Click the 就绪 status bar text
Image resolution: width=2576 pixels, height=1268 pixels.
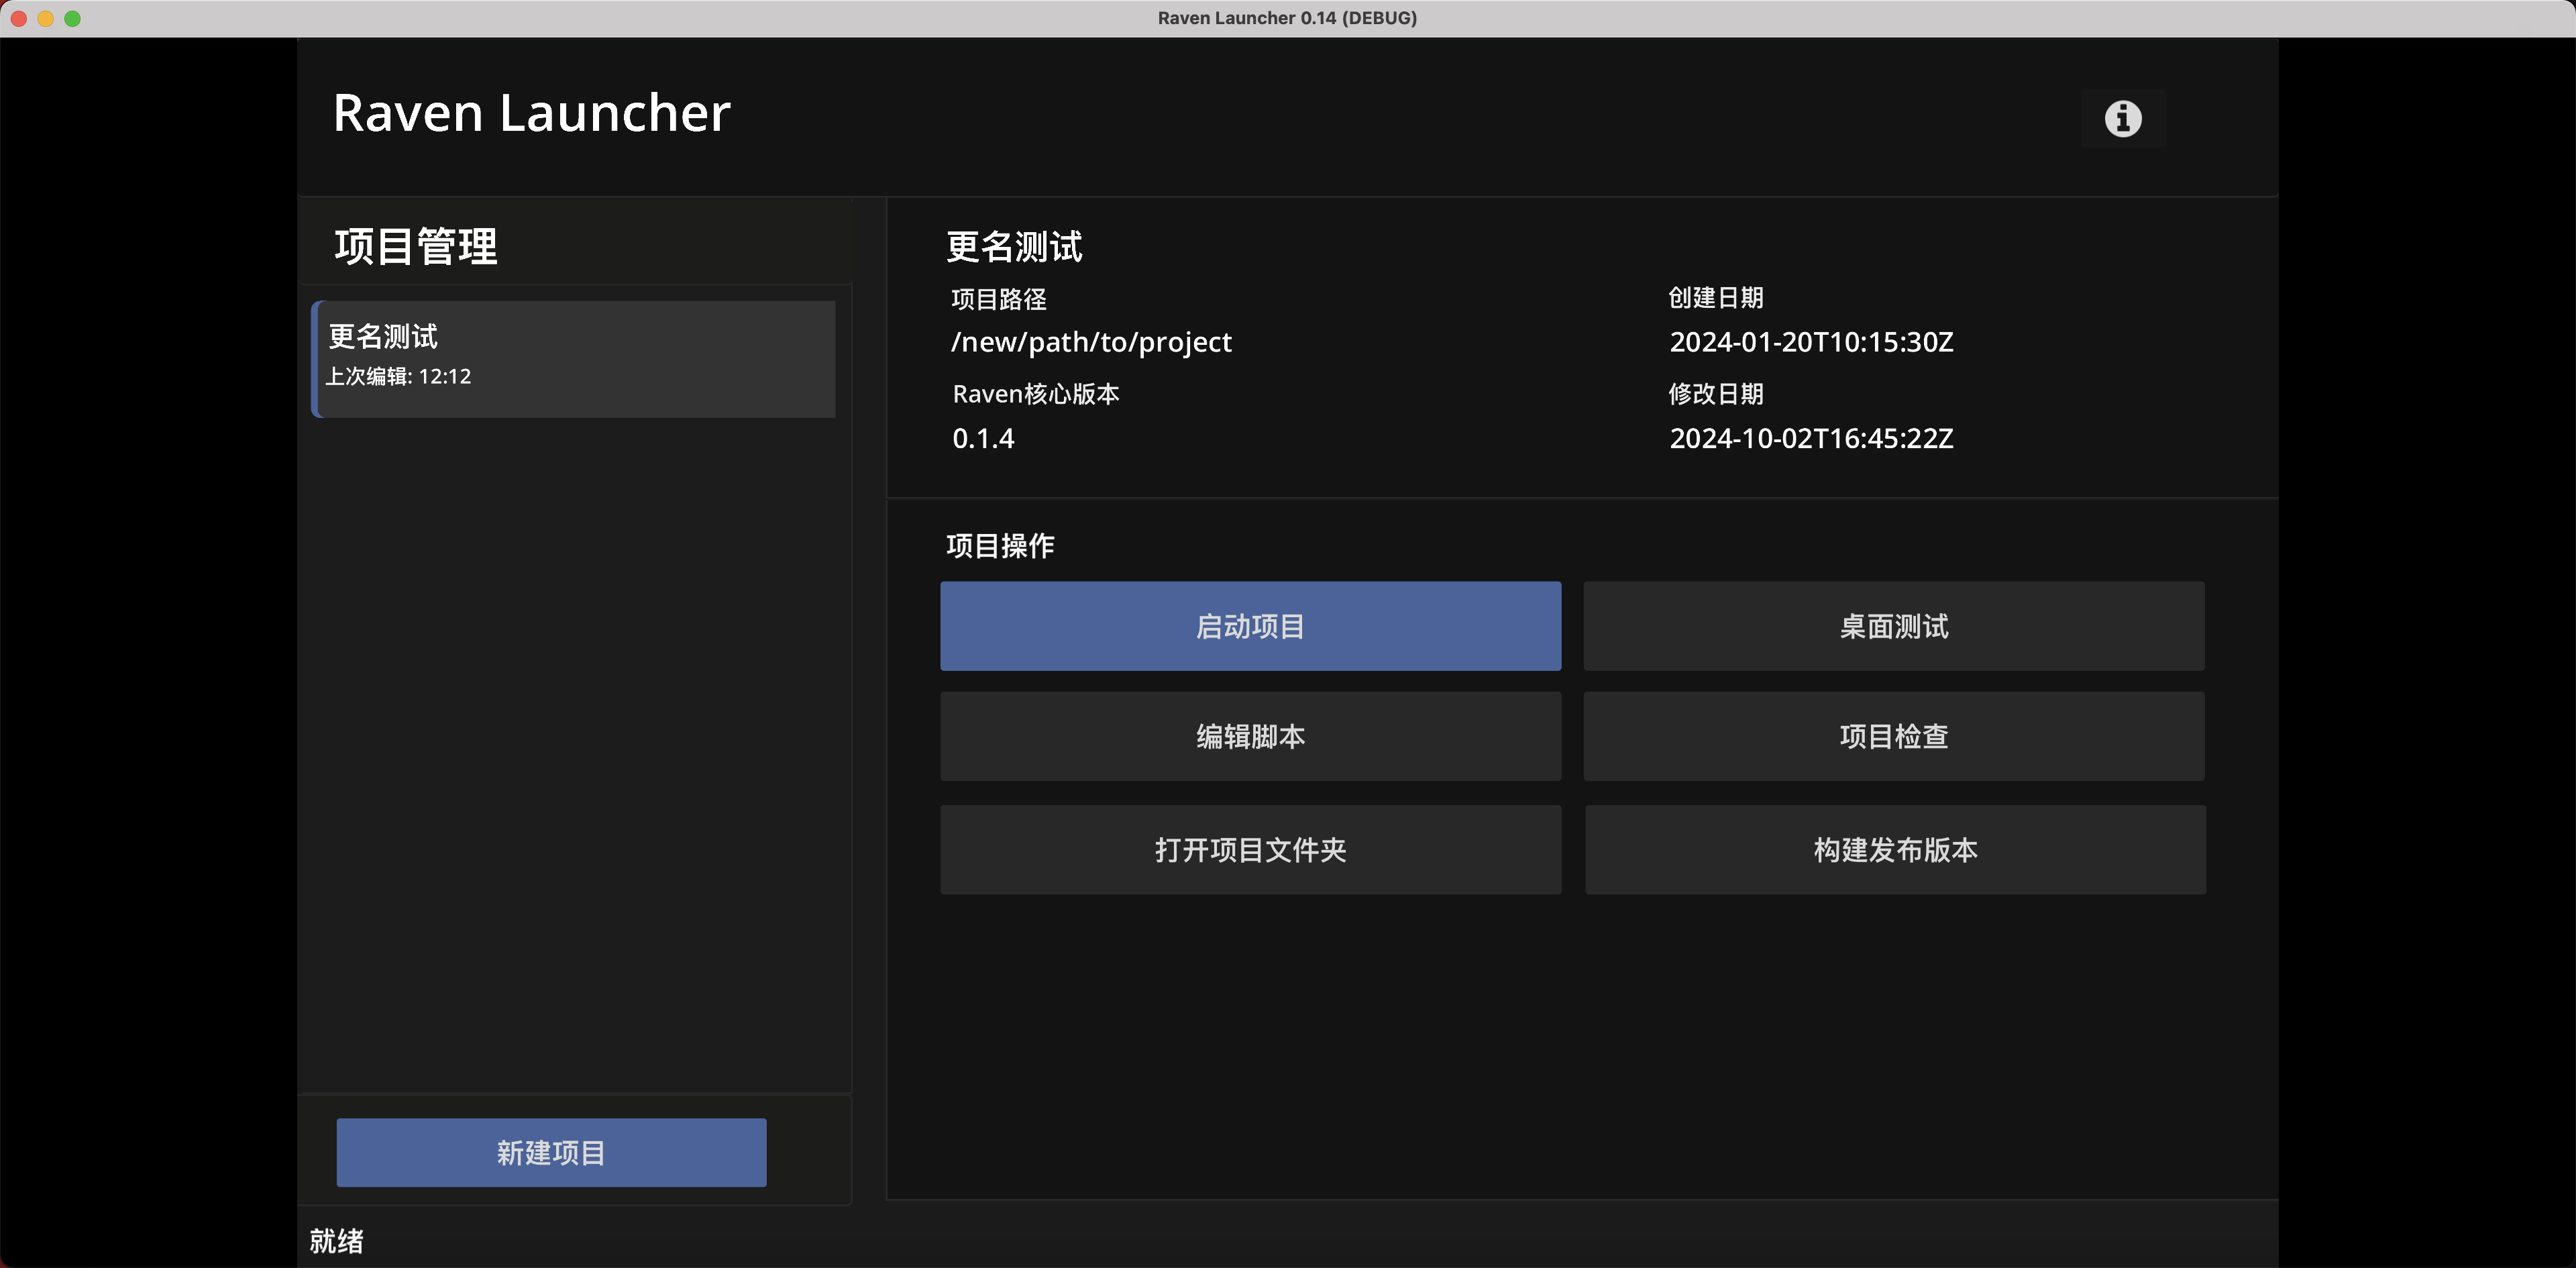tap(336, 1241)
